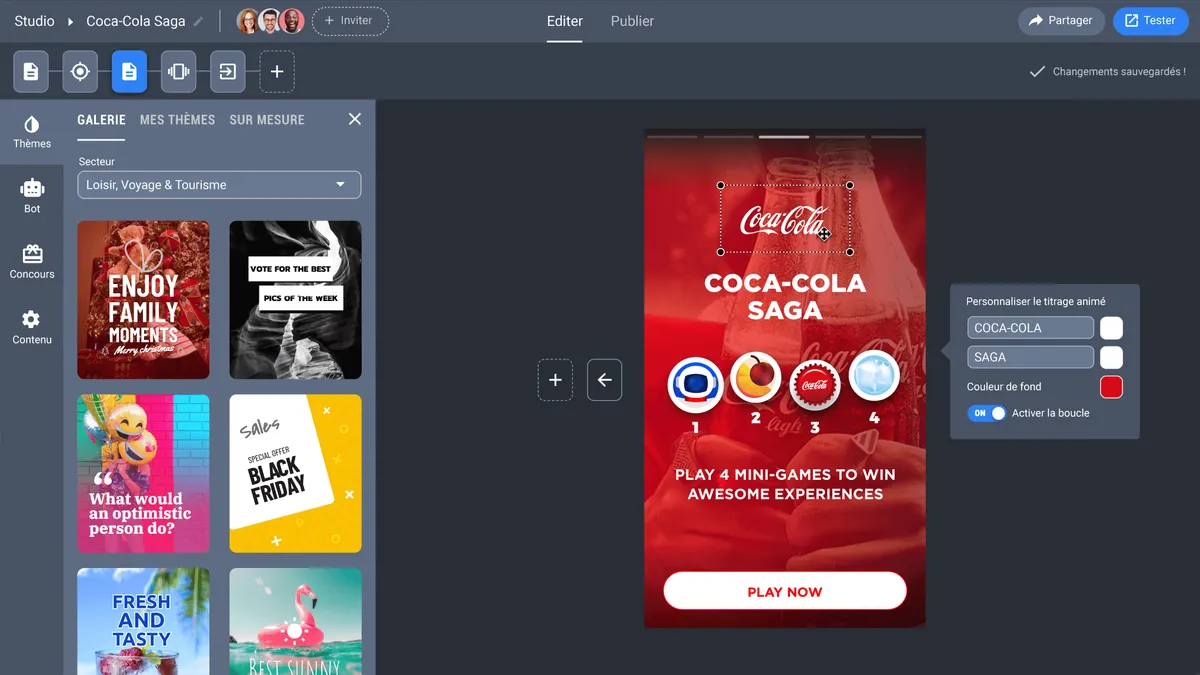Screen dimensions: 1200x675
Task: Click the COCA-COLA SAGA title text
Action: click(785, 297)
